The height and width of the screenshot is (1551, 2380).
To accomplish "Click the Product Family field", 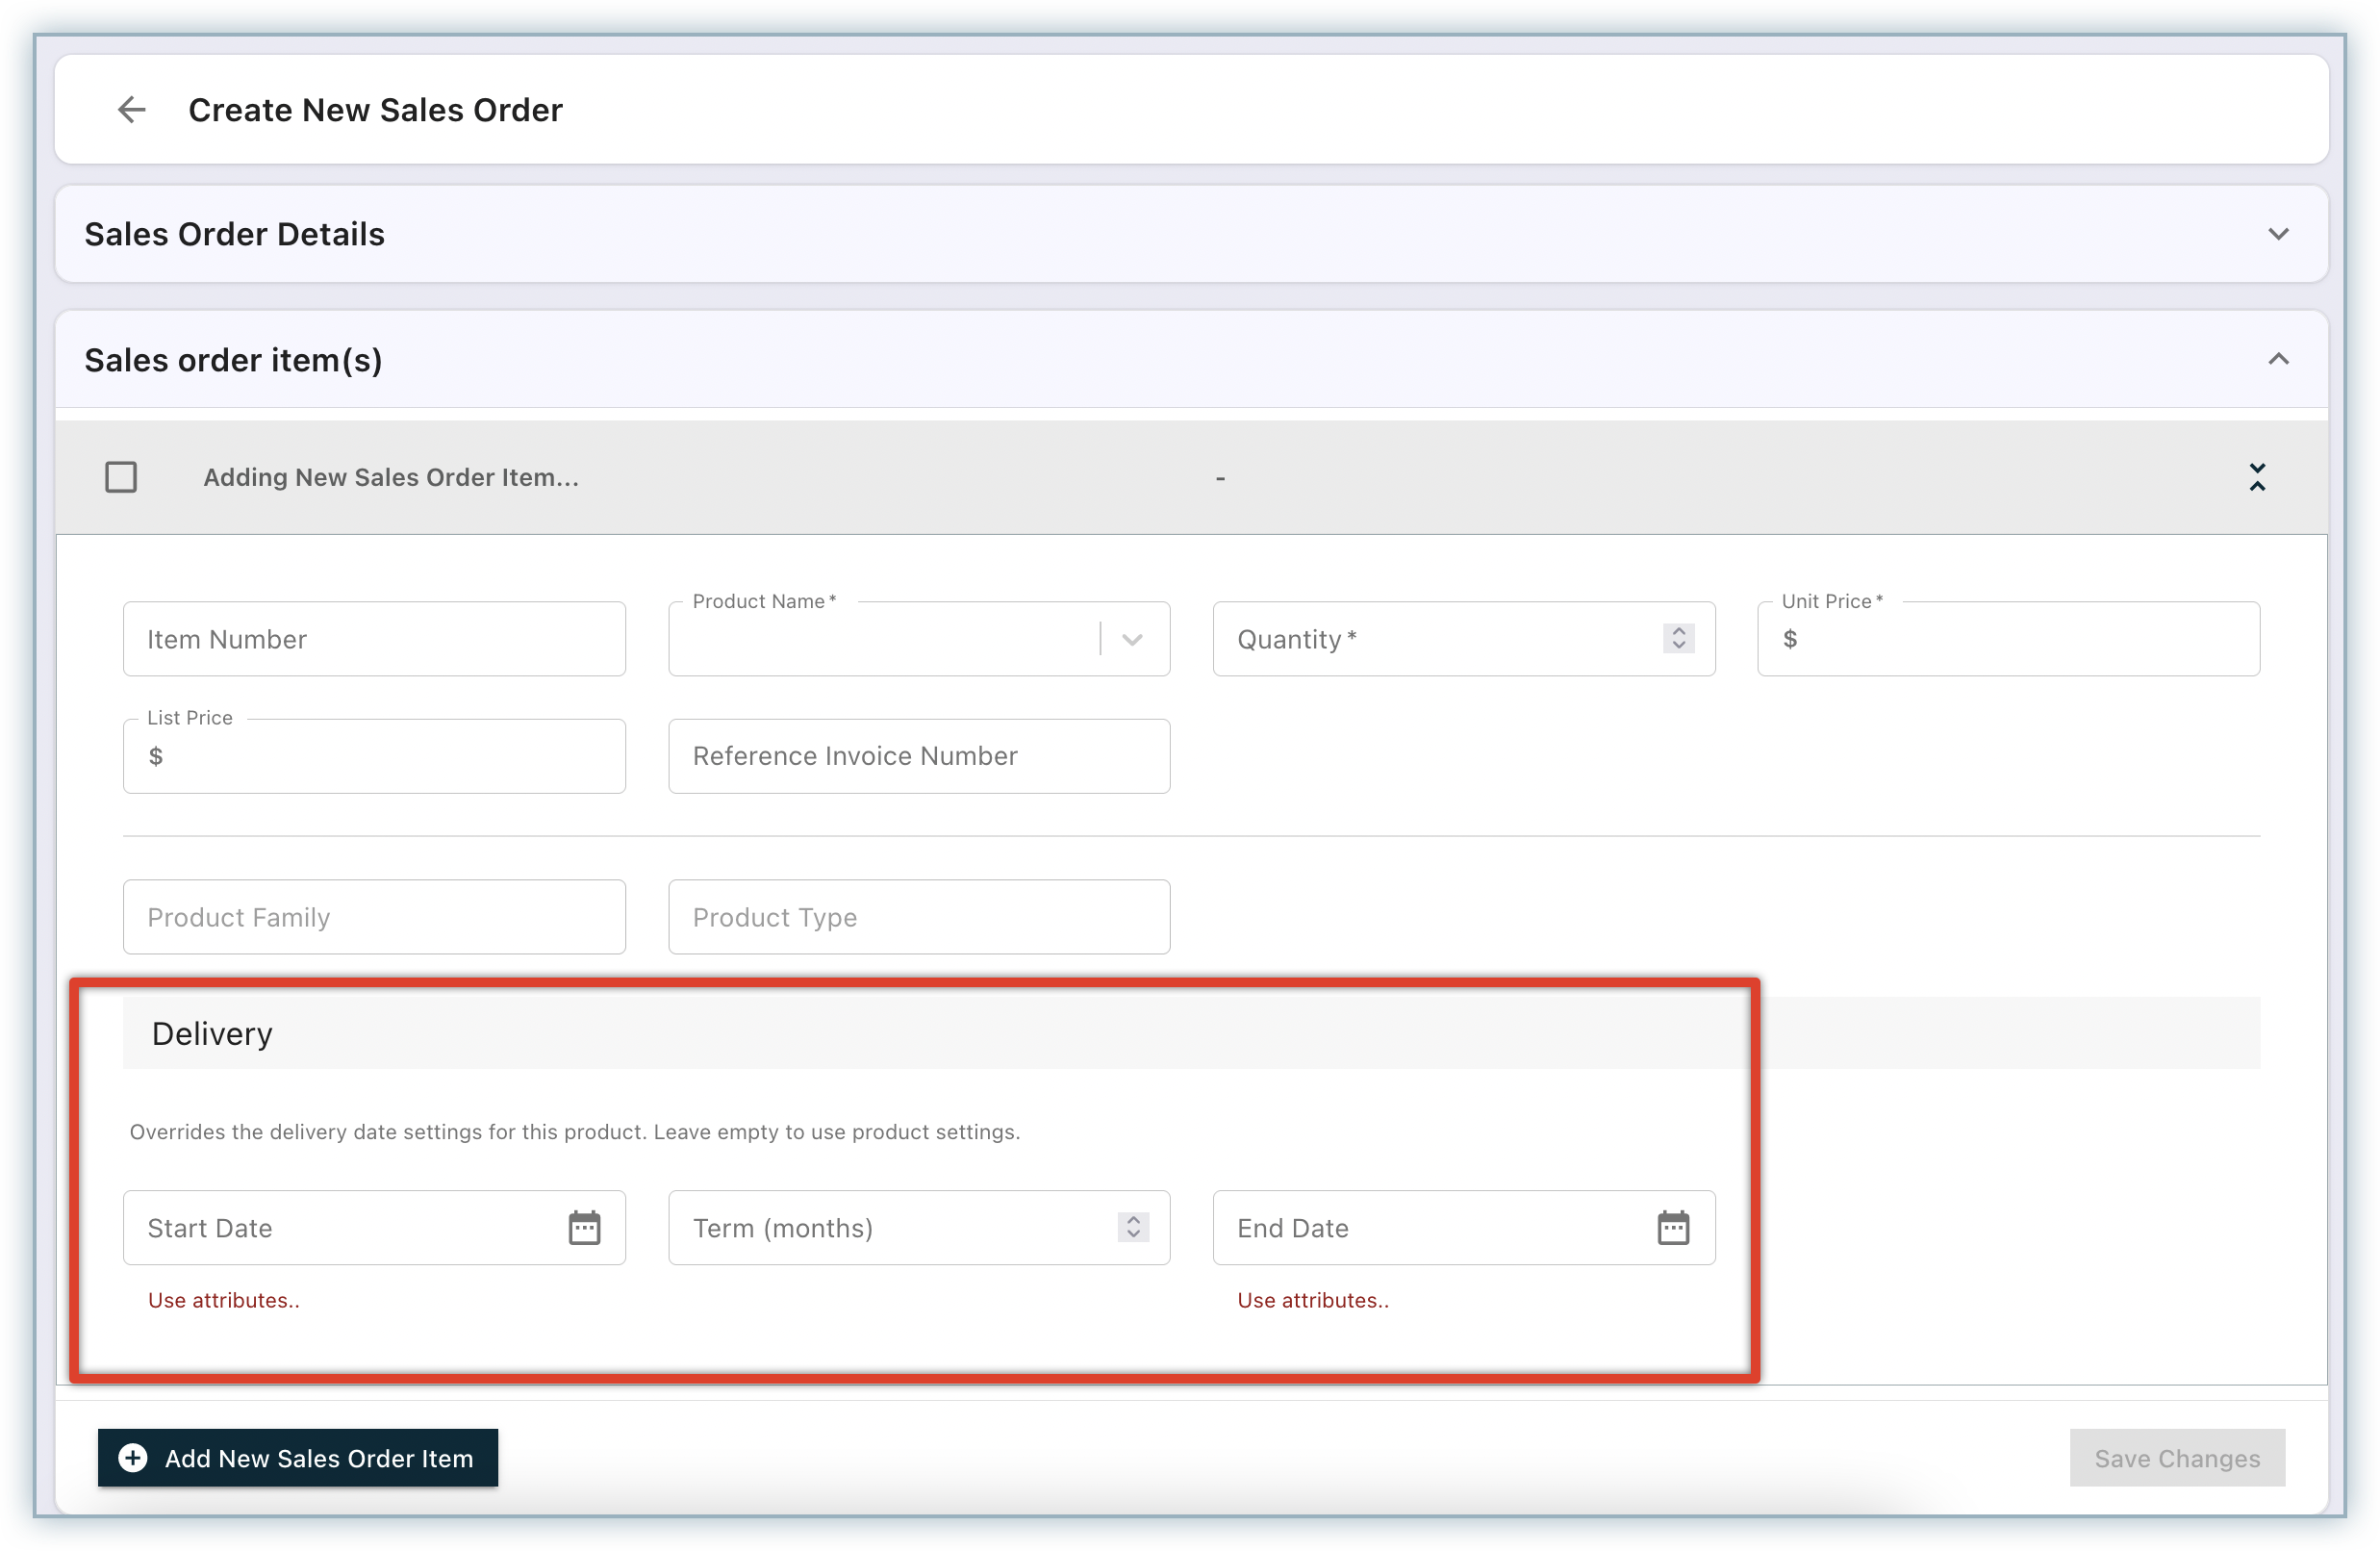I will pyautogui.click(x=374, y=917).
